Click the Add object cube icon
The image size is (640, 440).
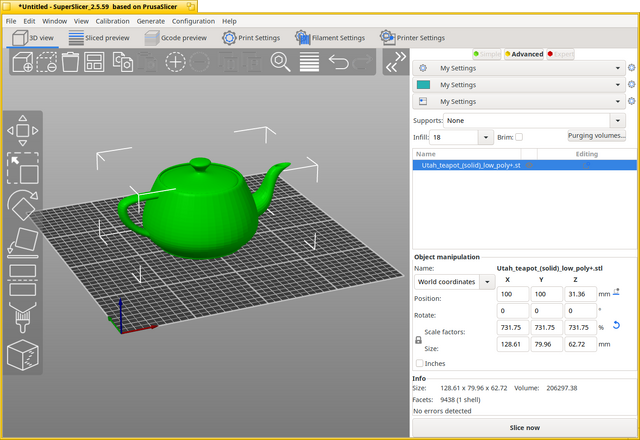pyautogui.click(x=23, y=62)
